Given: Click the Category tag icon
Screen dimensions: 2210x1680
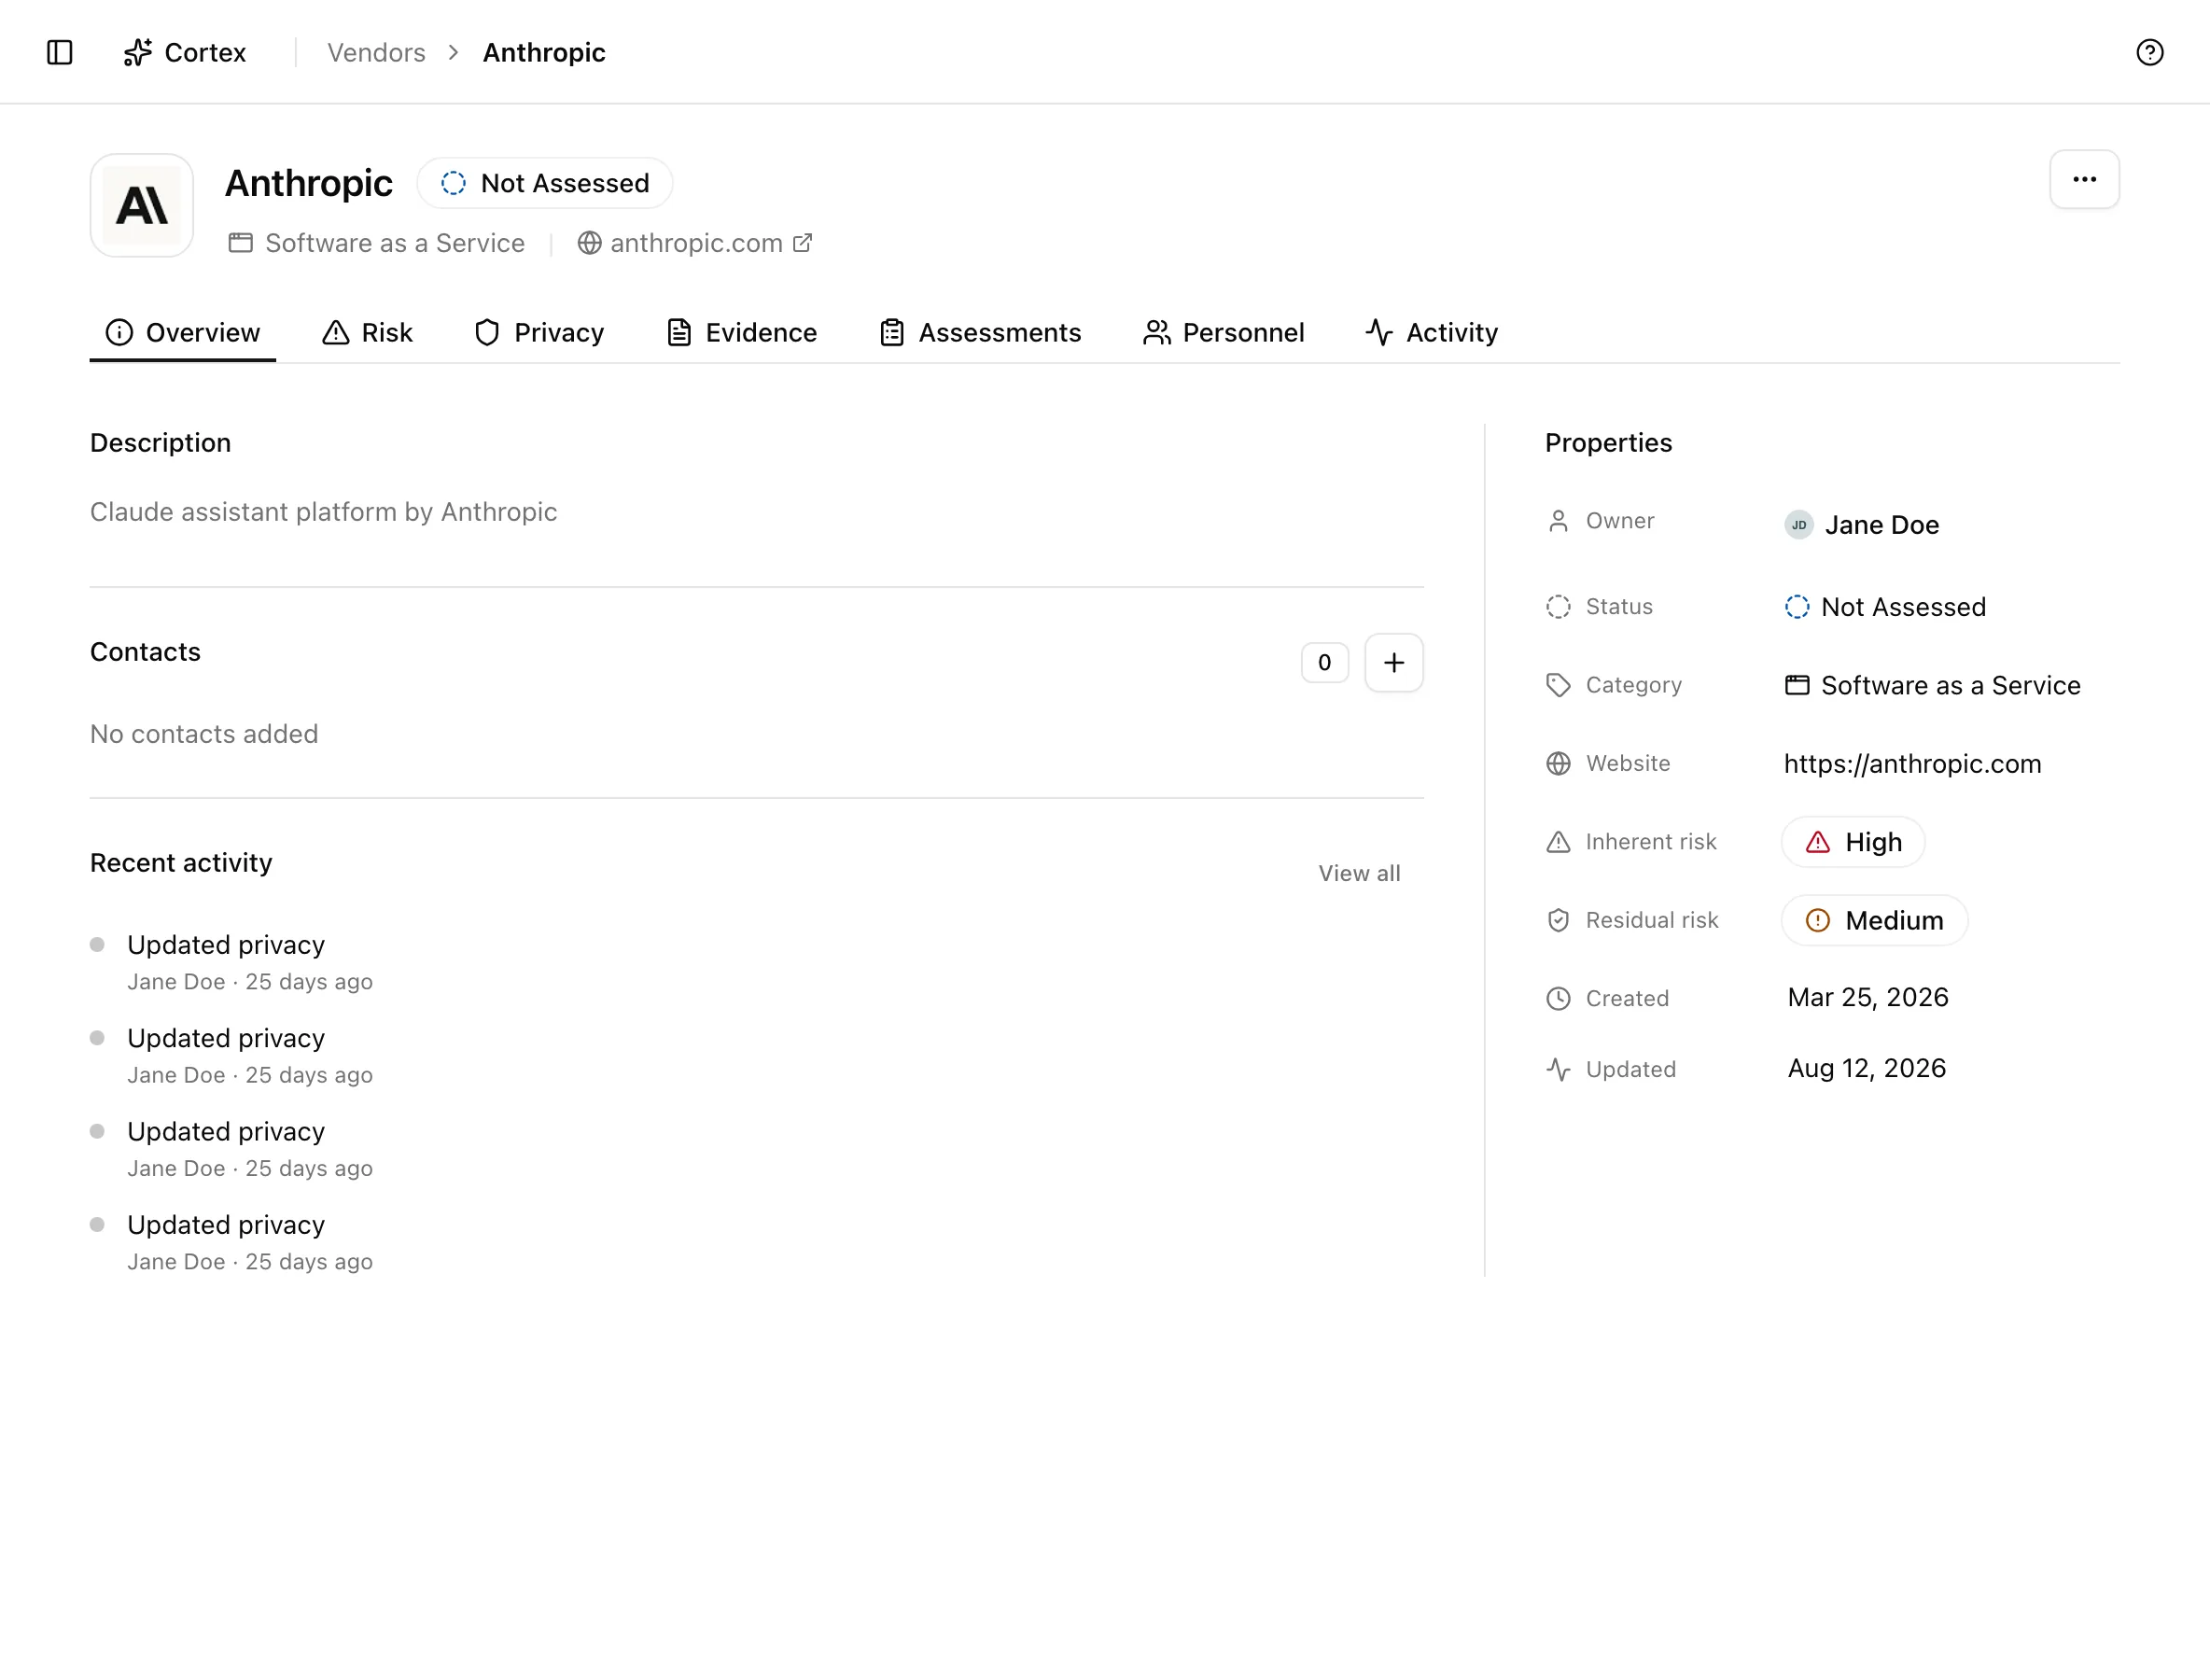Looking at the screenshot, I should coord(1558,685).
